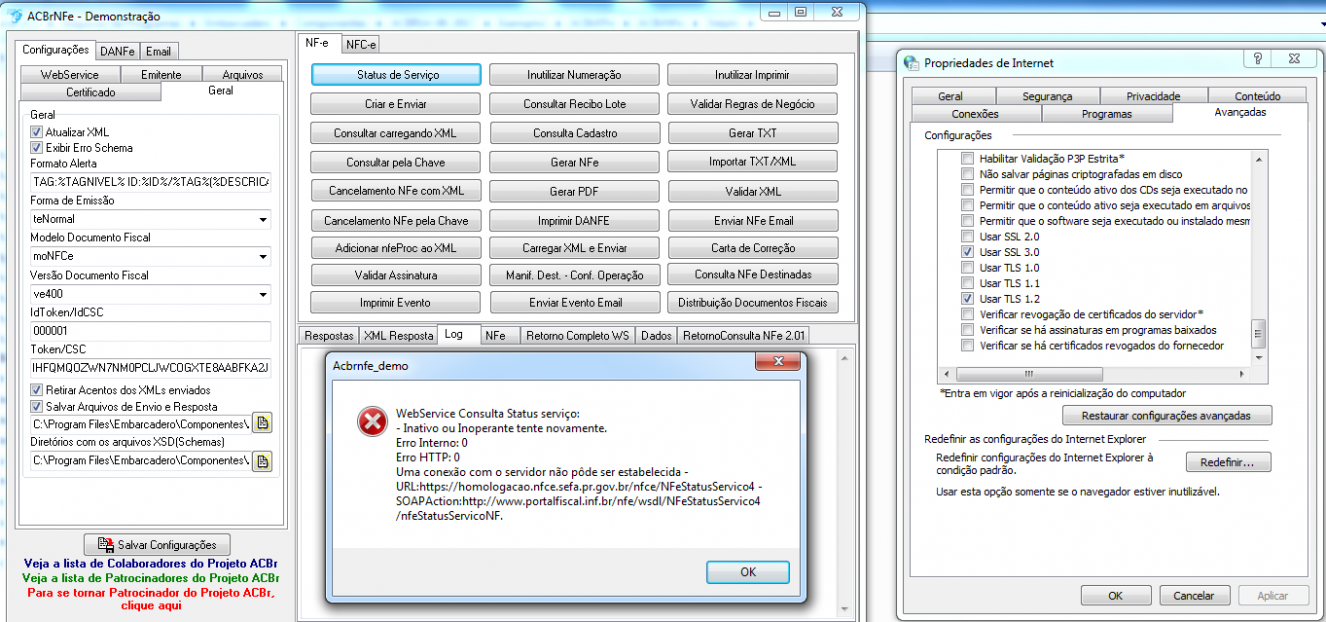Click Cancelar in Internet Properties

tap(1193, 595)
